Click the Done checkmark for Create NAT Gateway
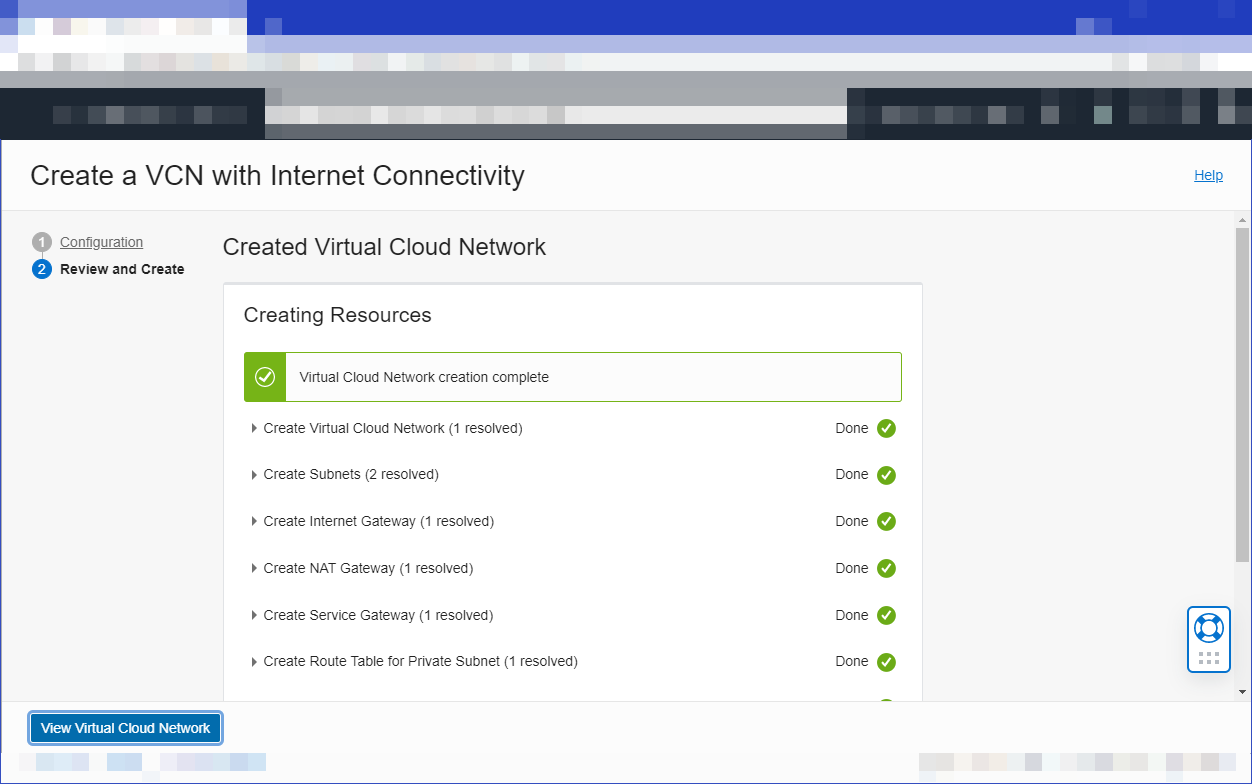 pyautogui.click(x=885, y=568)
